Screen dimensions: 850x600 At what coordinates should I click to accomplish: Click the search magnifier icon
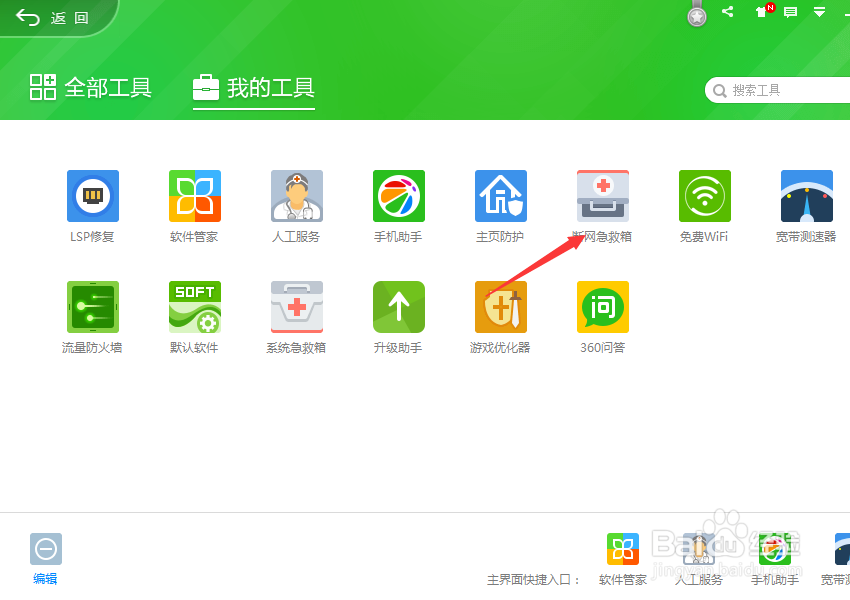(719, 91)
